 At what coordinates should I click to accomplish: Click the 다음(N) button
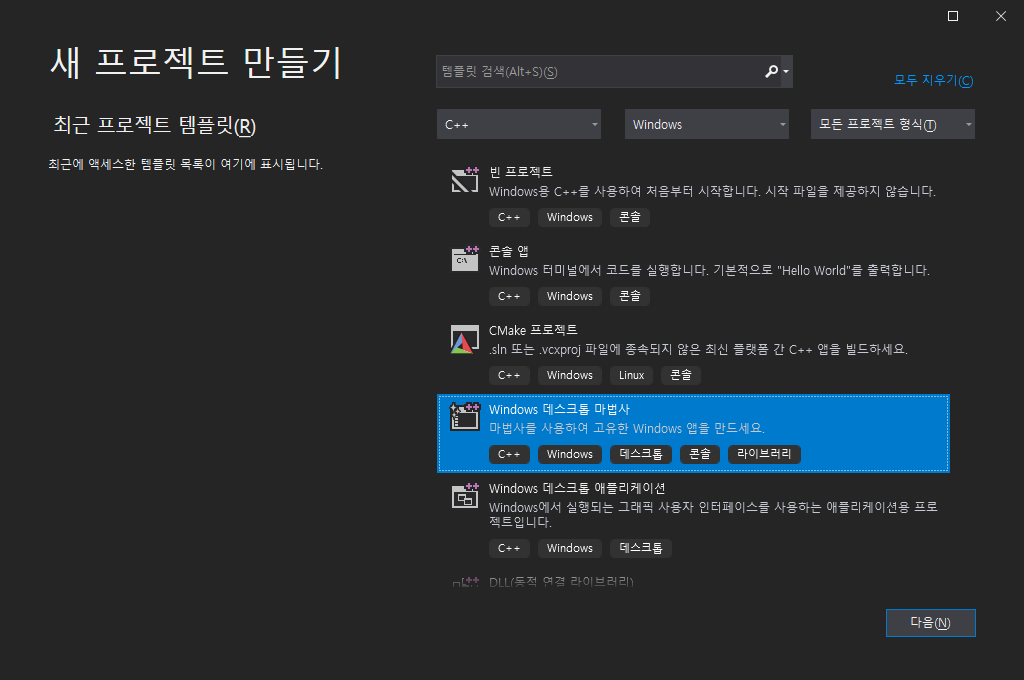point(931,623)
